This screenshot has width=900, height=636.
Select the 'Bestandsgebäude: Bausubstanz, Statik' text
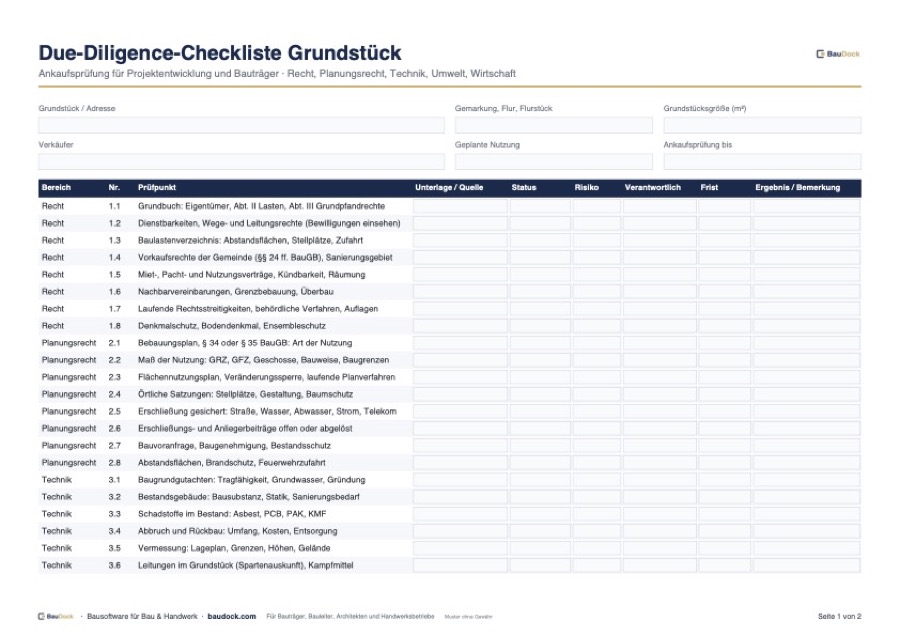pyautogui.click(x=249, y=497)
